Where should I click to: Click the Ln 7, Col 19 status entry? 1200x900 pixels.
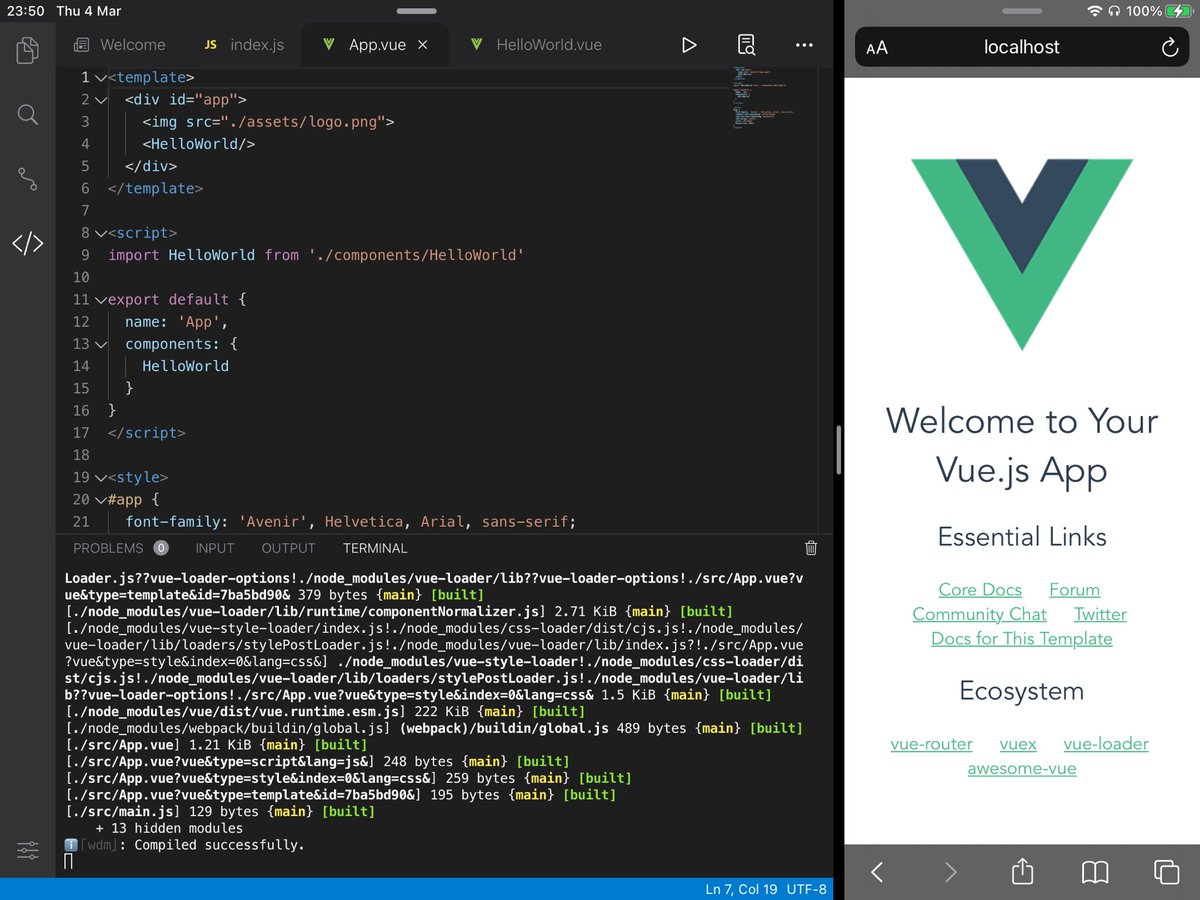tap(741, 890)
